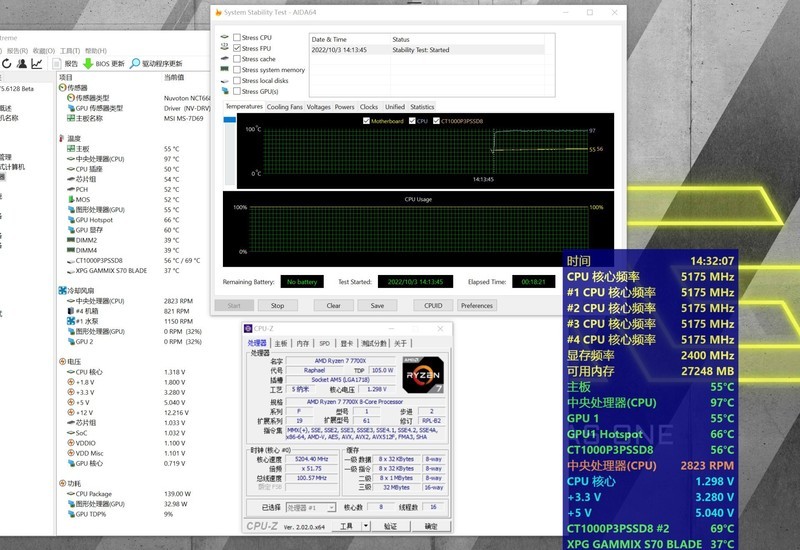Click the 驱动程序更新 magnifier icon

tap(135, 63)
